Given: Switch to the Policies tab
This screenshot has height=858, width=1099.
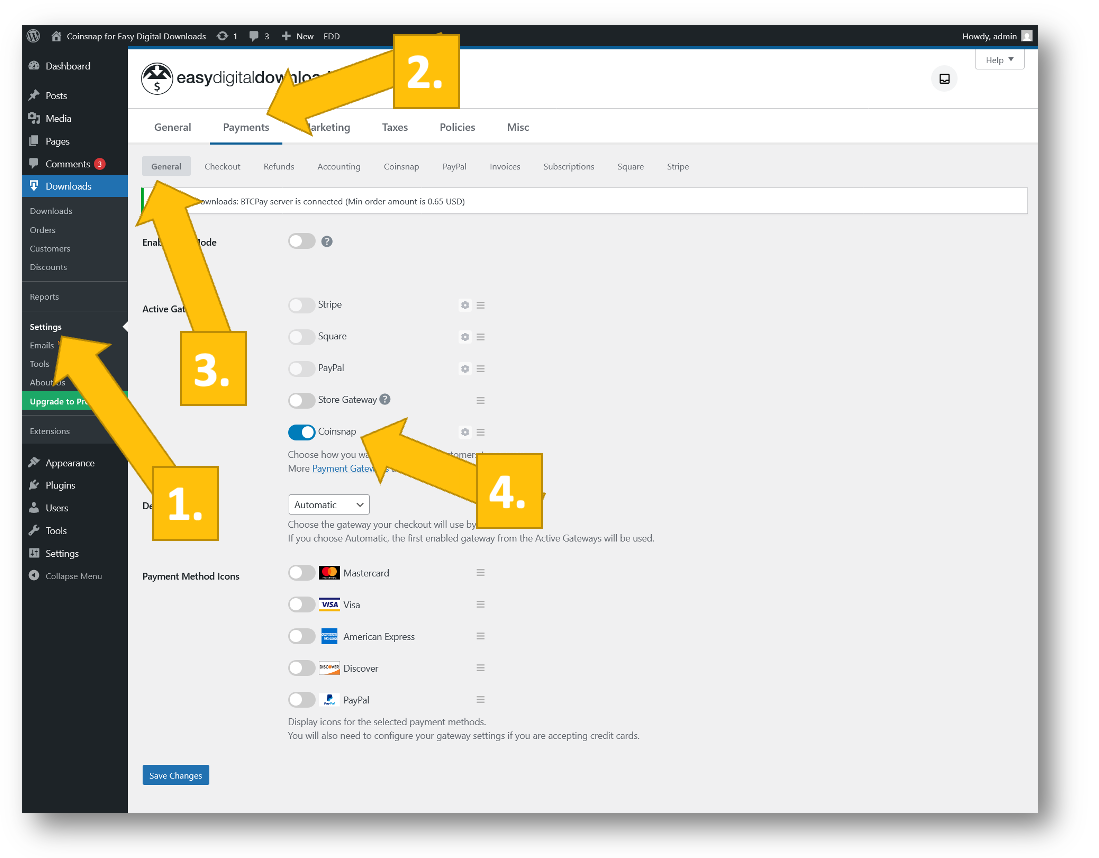Looking at the screenshot, I should [x=457, y=127].
